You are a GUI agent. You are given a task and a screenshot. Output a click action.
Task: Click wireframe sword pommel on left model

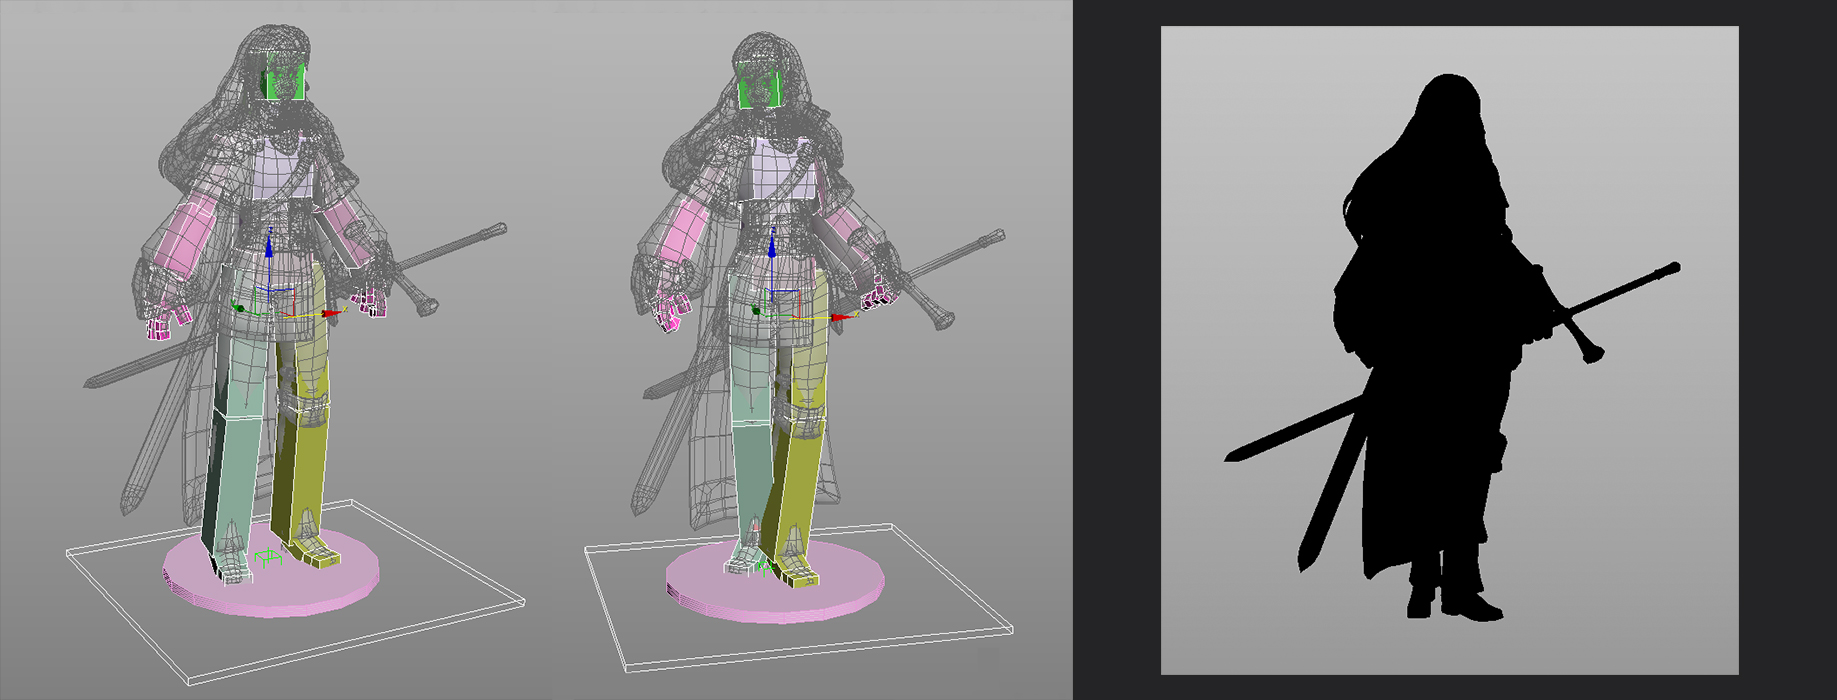[x=427, y=304]
